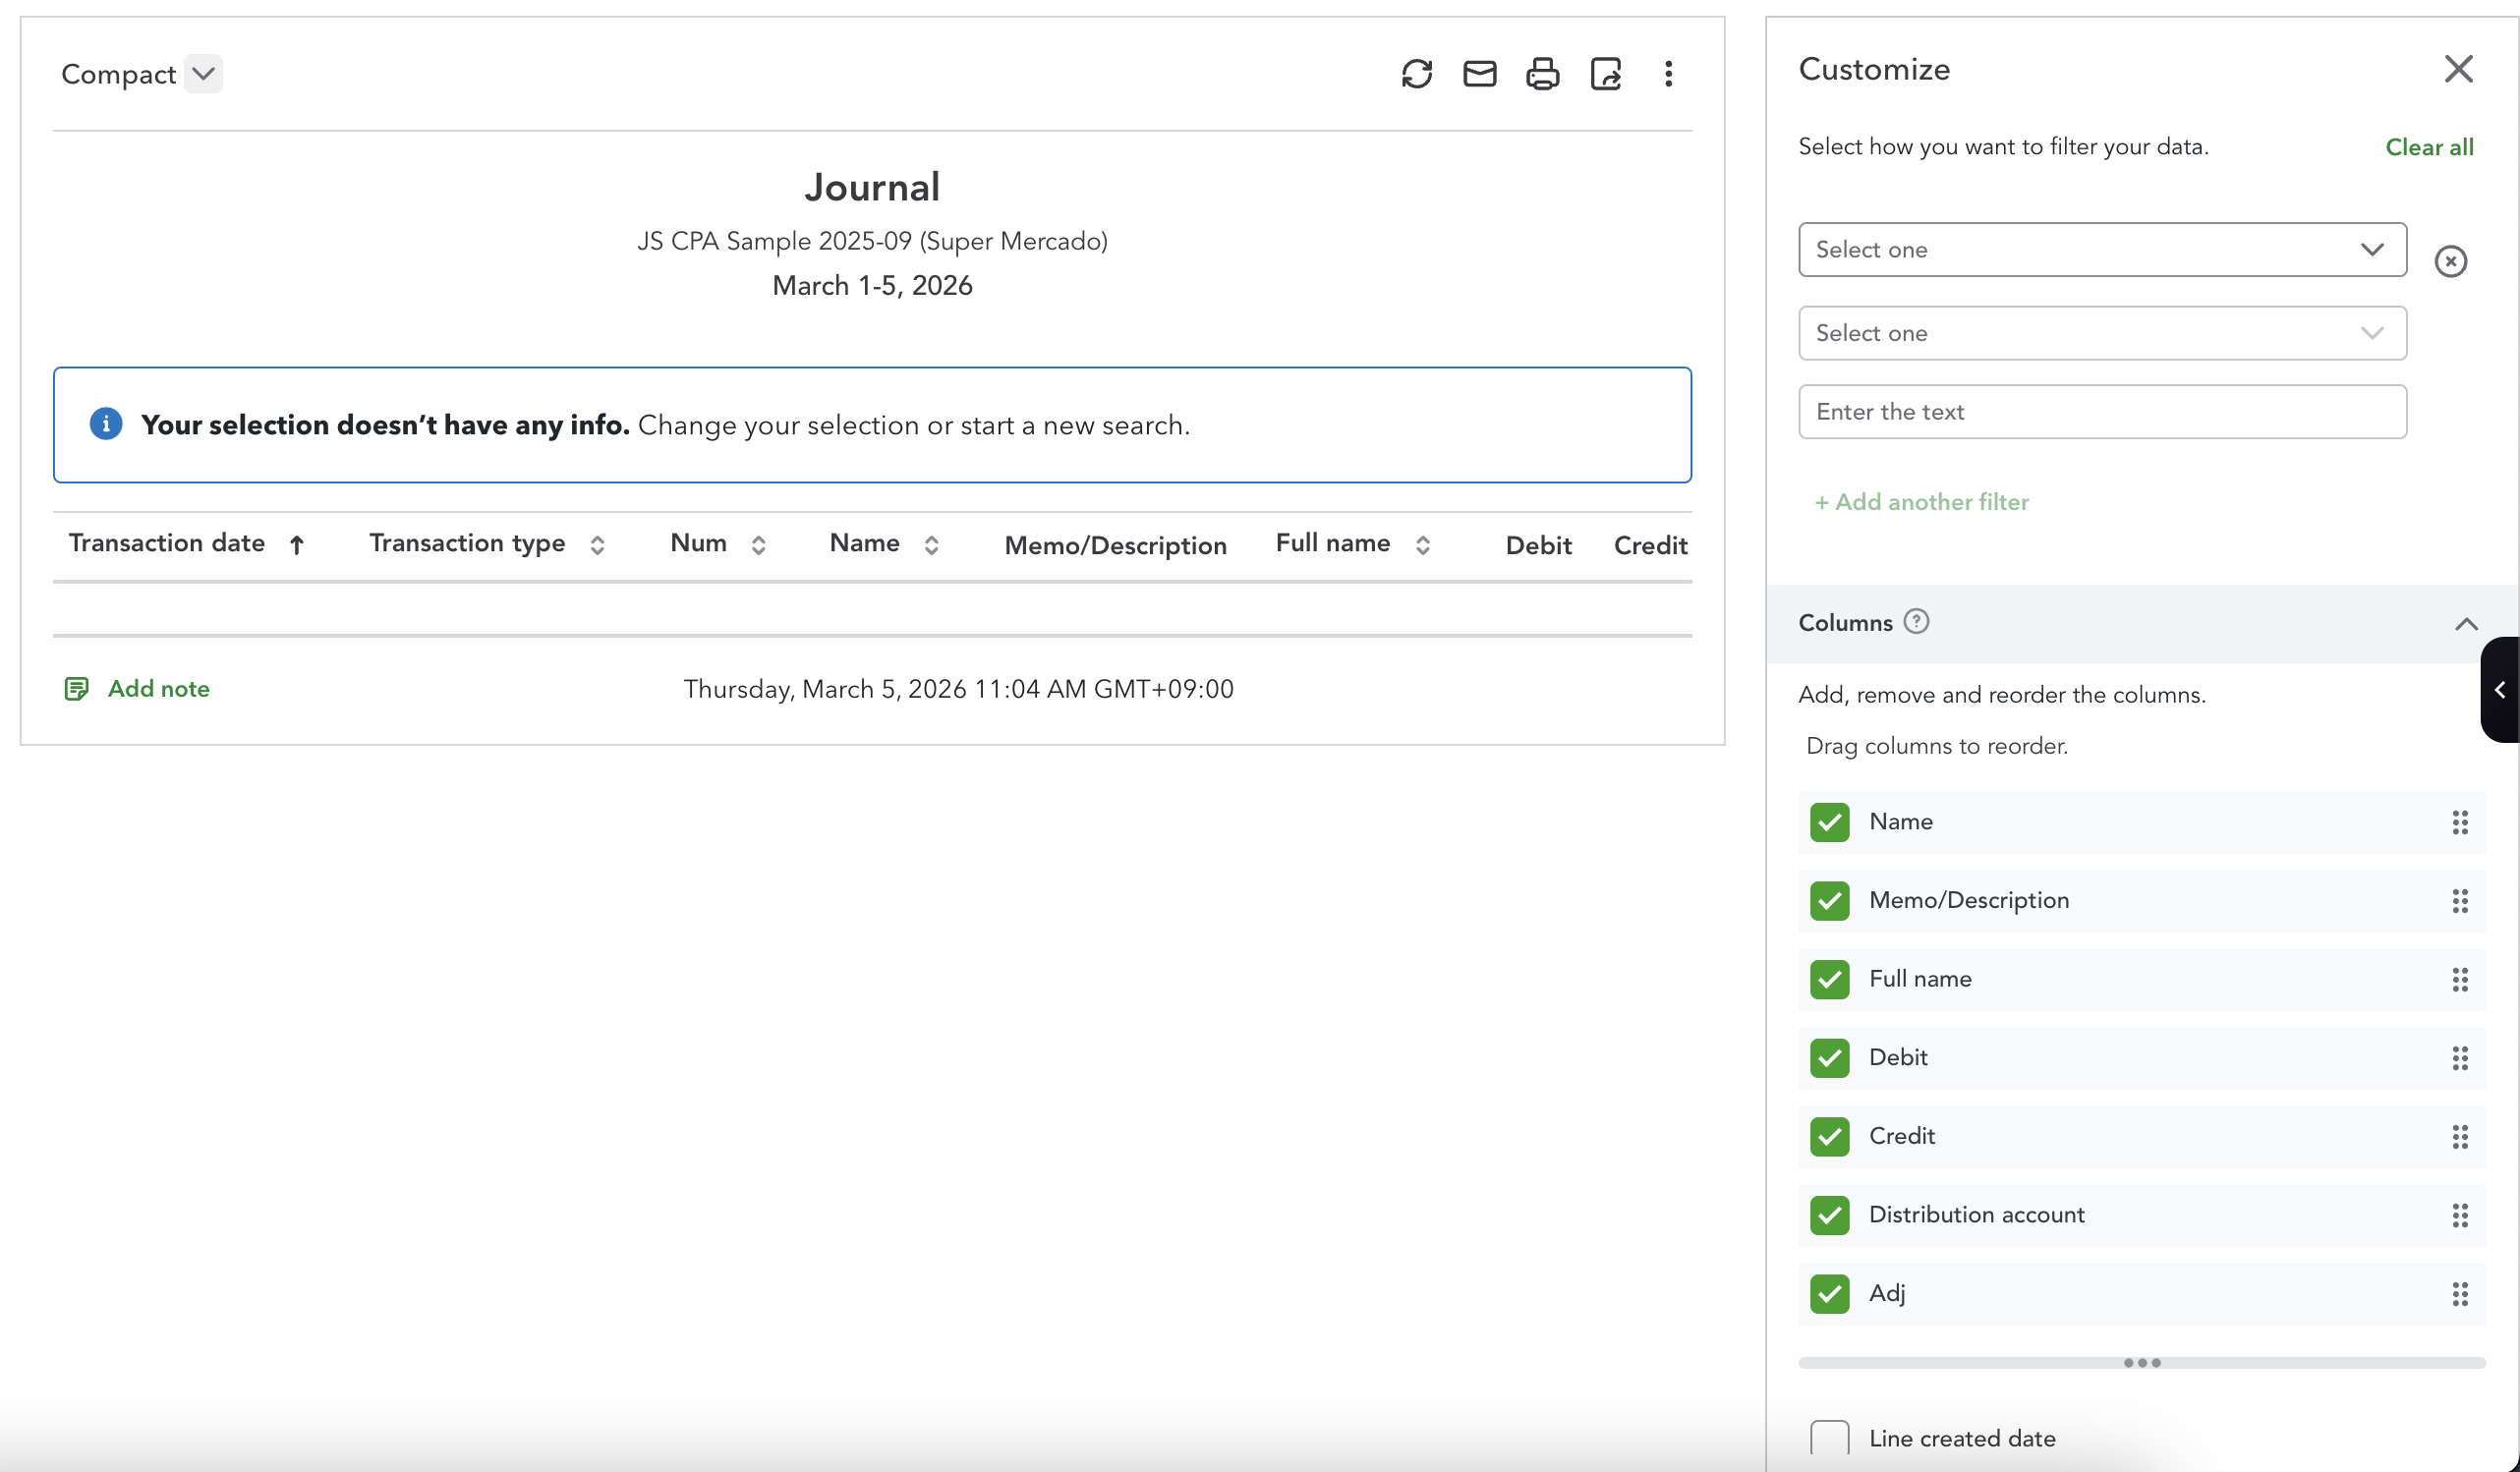Uncheck the Memo/Description column checkbox

[1829, 900]
